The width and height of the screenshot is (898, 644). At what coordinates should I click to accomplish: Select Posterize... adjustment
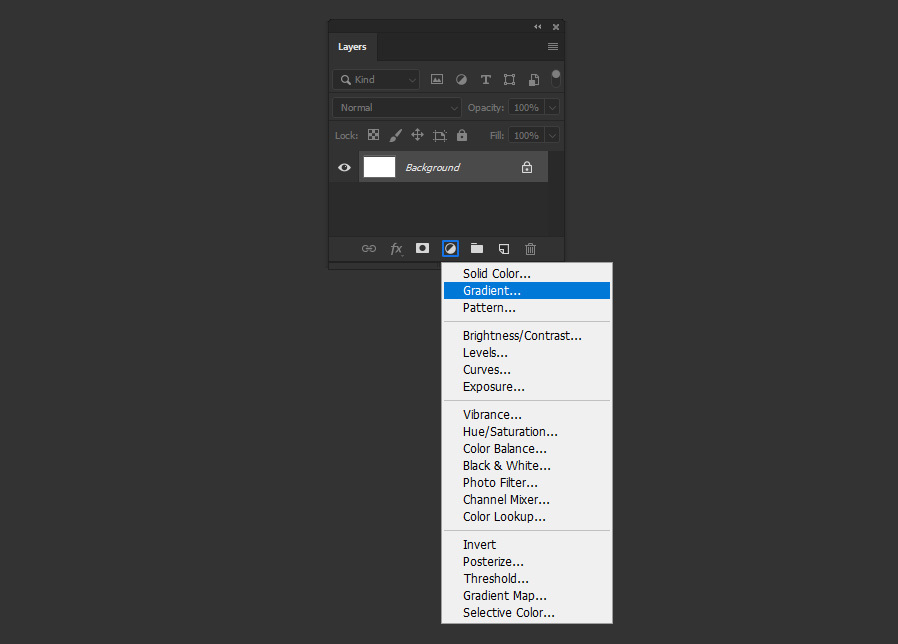click(527, 562)
